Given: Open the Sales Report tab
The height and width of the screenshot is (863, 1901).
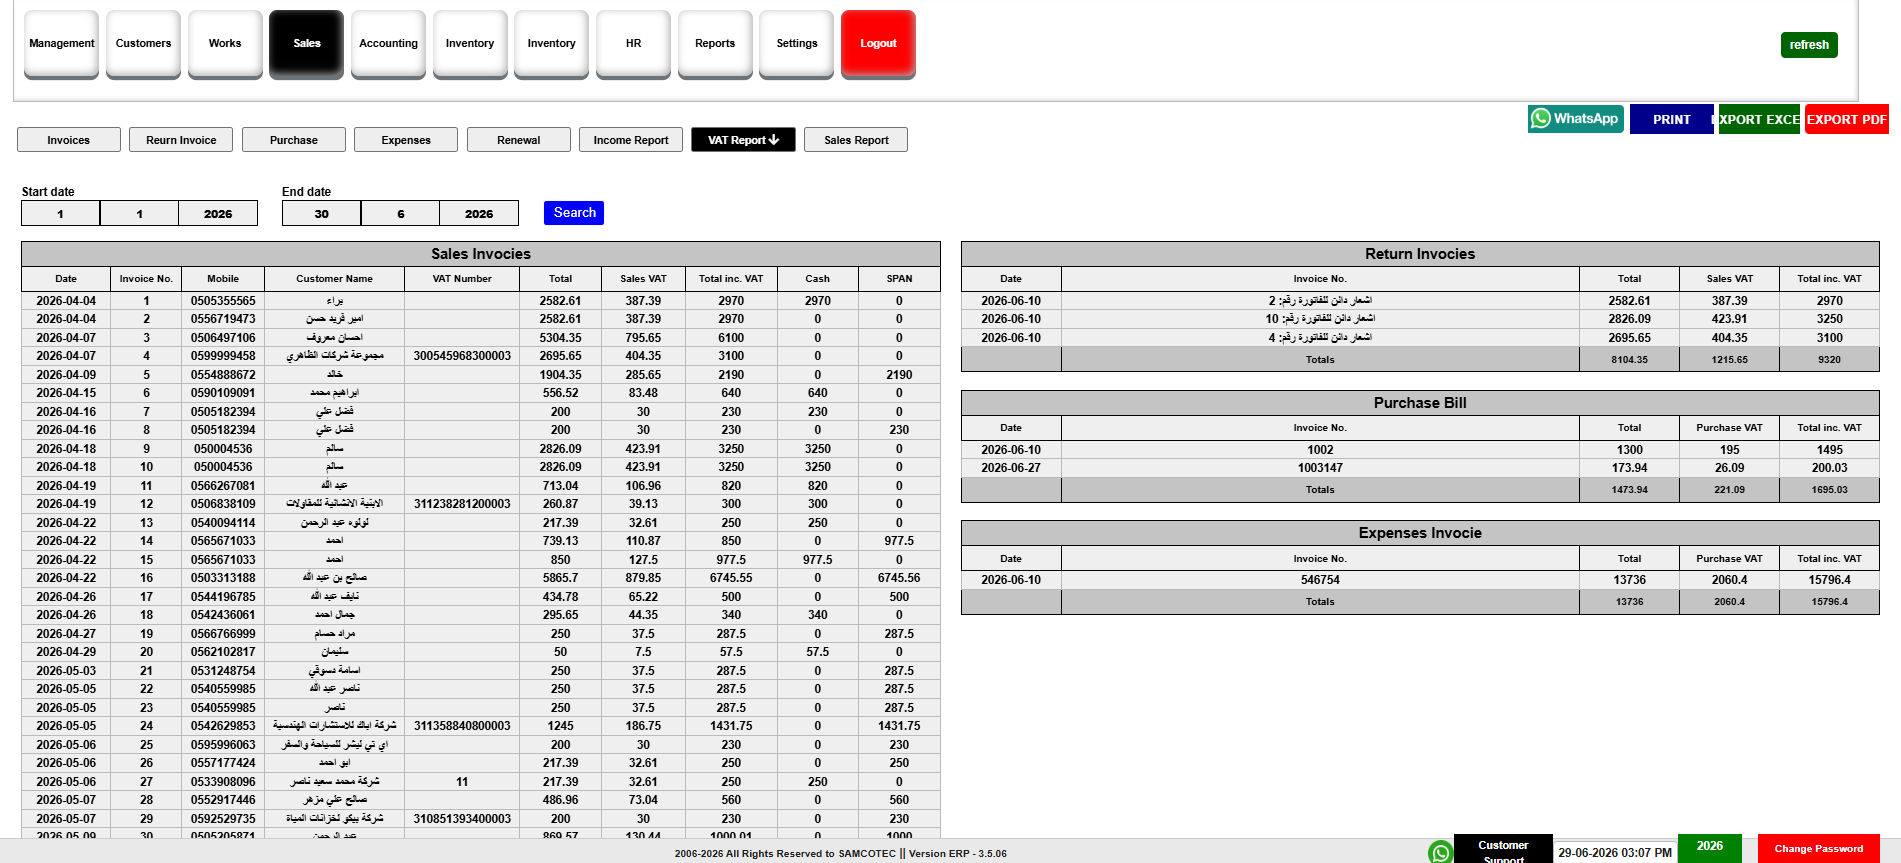Looking at the screenshot, I should (856, 140).
